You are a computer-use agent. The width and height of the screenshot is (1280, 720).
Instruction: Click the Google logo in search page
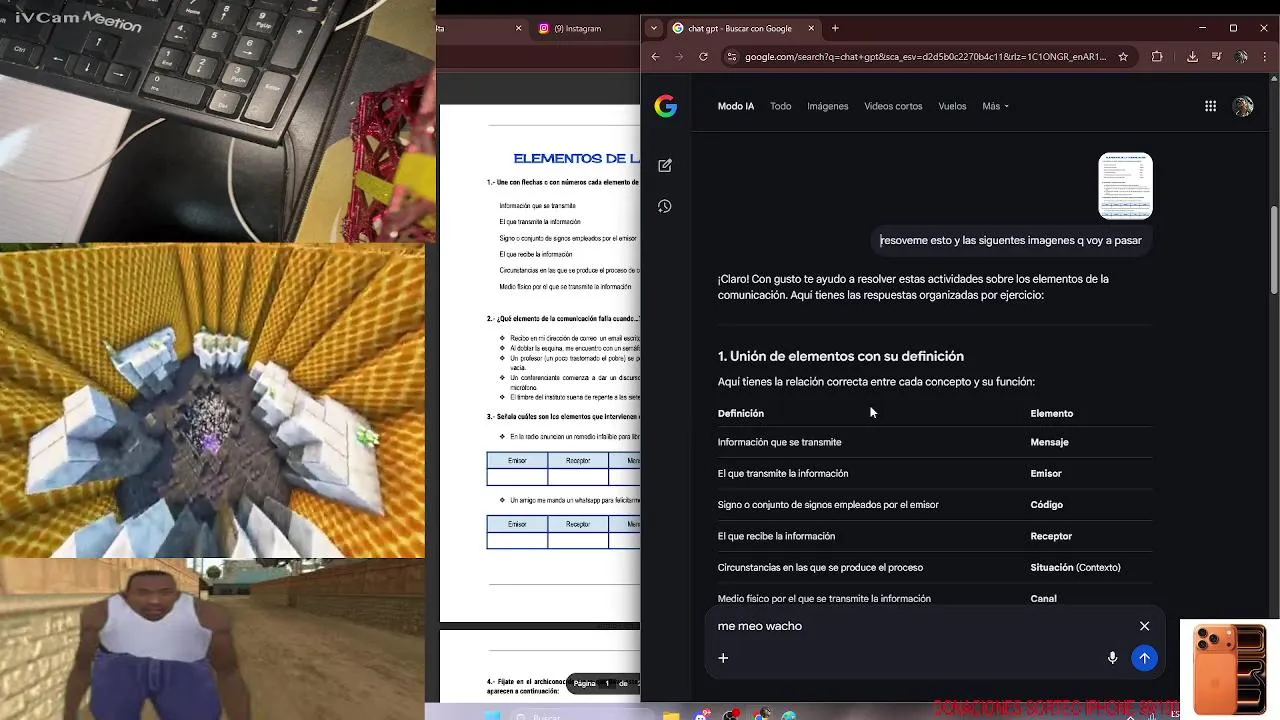(666, 106)
